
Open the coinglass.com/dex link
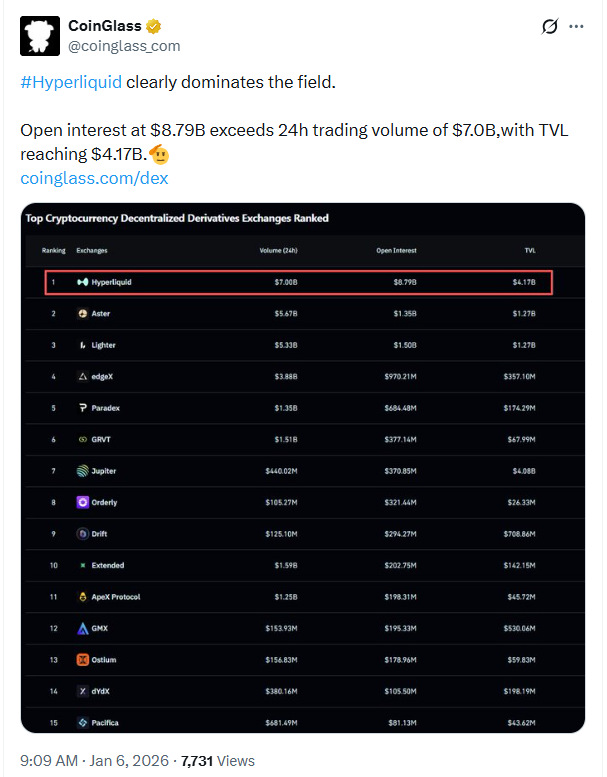[94, 178]
